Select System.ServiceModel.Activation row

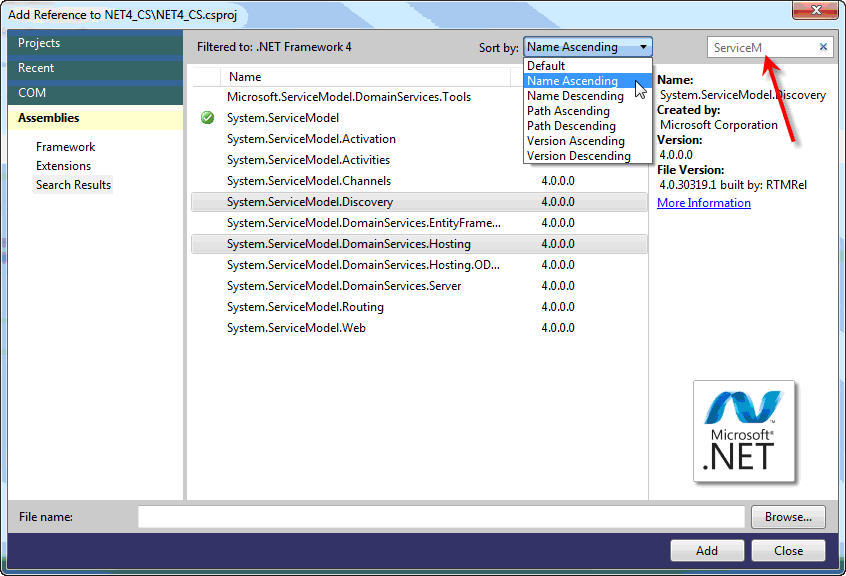pos(419,139)
